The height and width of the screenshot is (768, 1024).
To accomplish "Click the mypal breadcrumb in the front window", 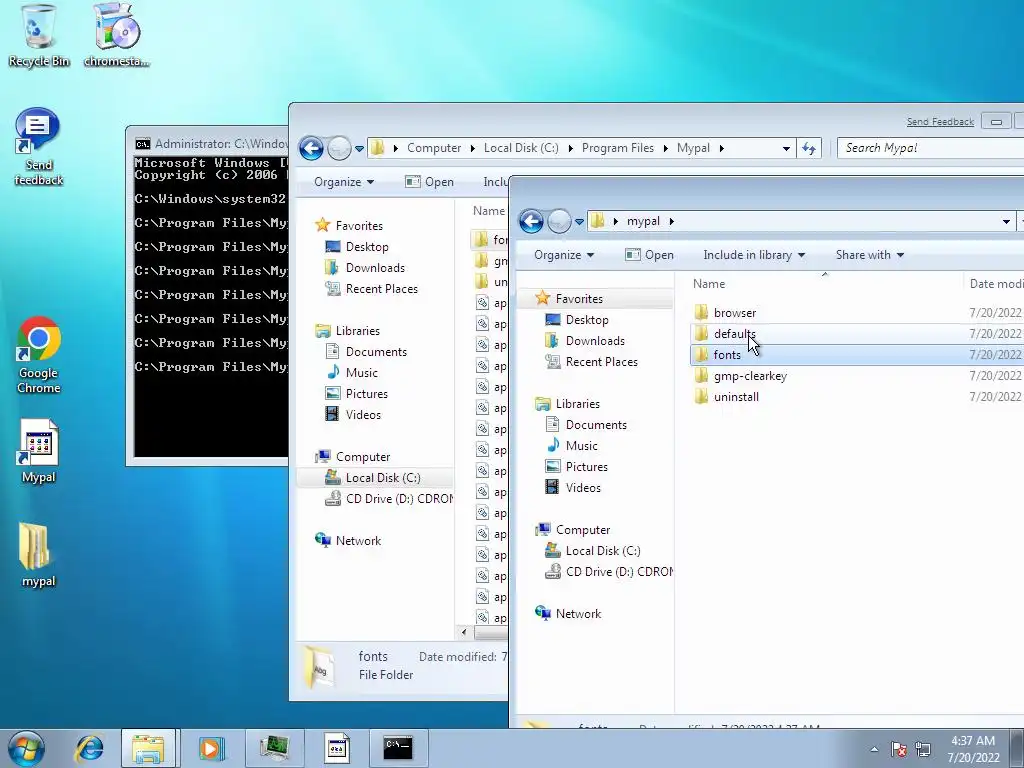I will (x=643, y=221).
